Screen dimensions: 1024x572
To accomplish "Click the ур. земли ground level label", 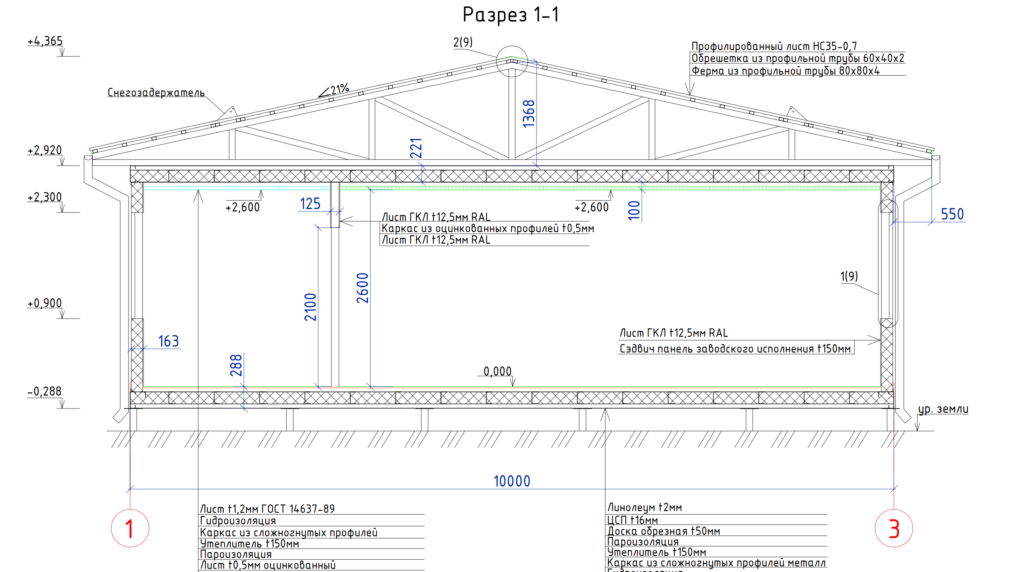I will tap(944, 410).
